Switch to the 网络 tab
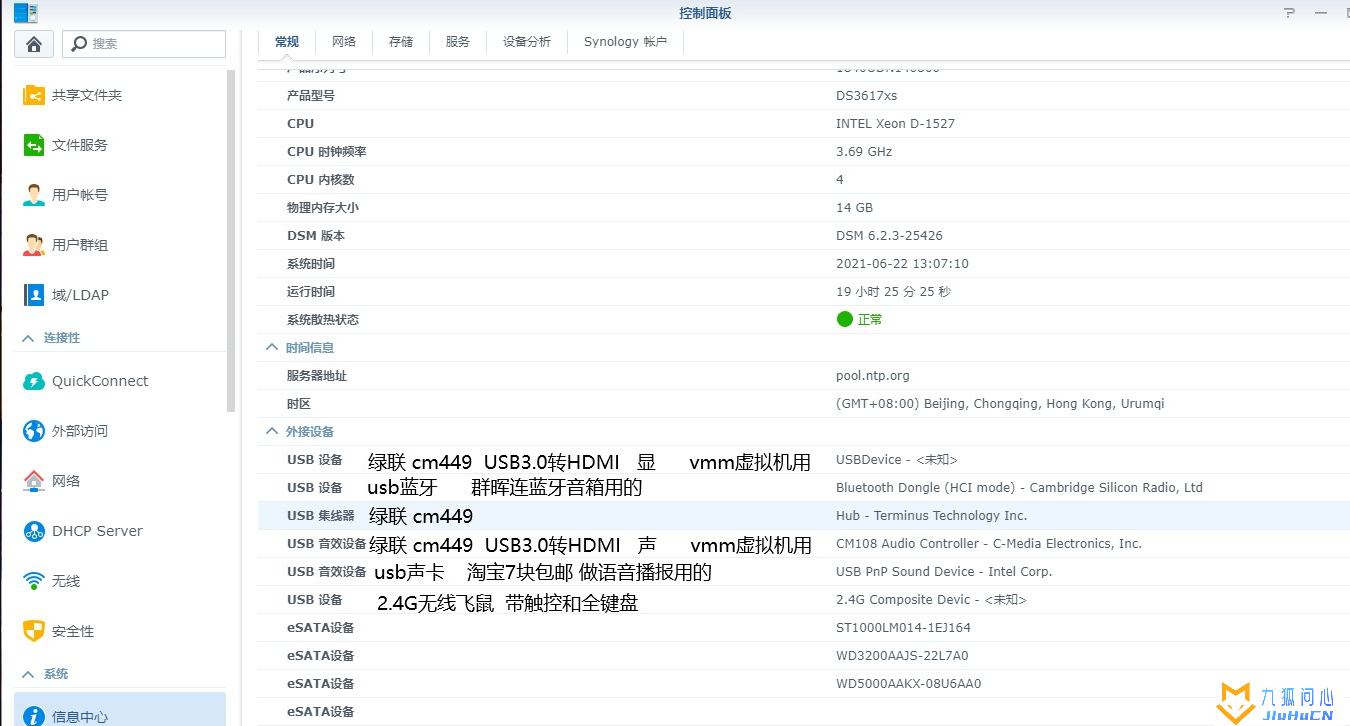This screenshot has height=726, width=1350. pyautogui.click(x=344, y=42)
